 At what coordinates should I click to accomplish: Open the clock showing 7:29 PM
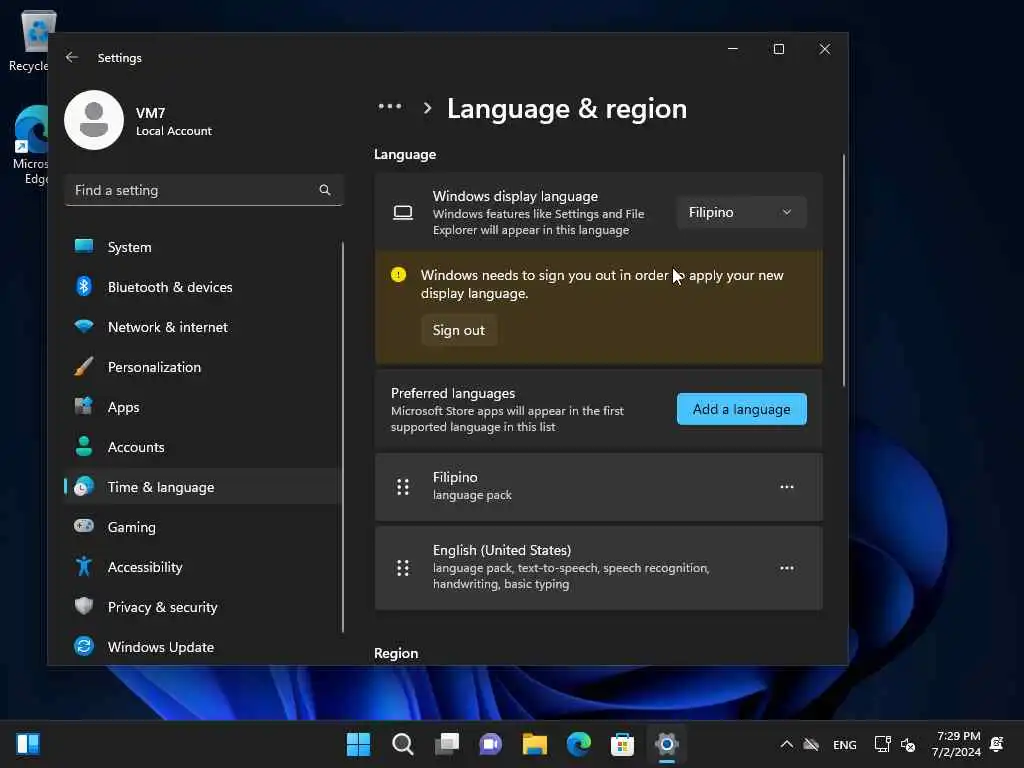(x=957, y=744)
